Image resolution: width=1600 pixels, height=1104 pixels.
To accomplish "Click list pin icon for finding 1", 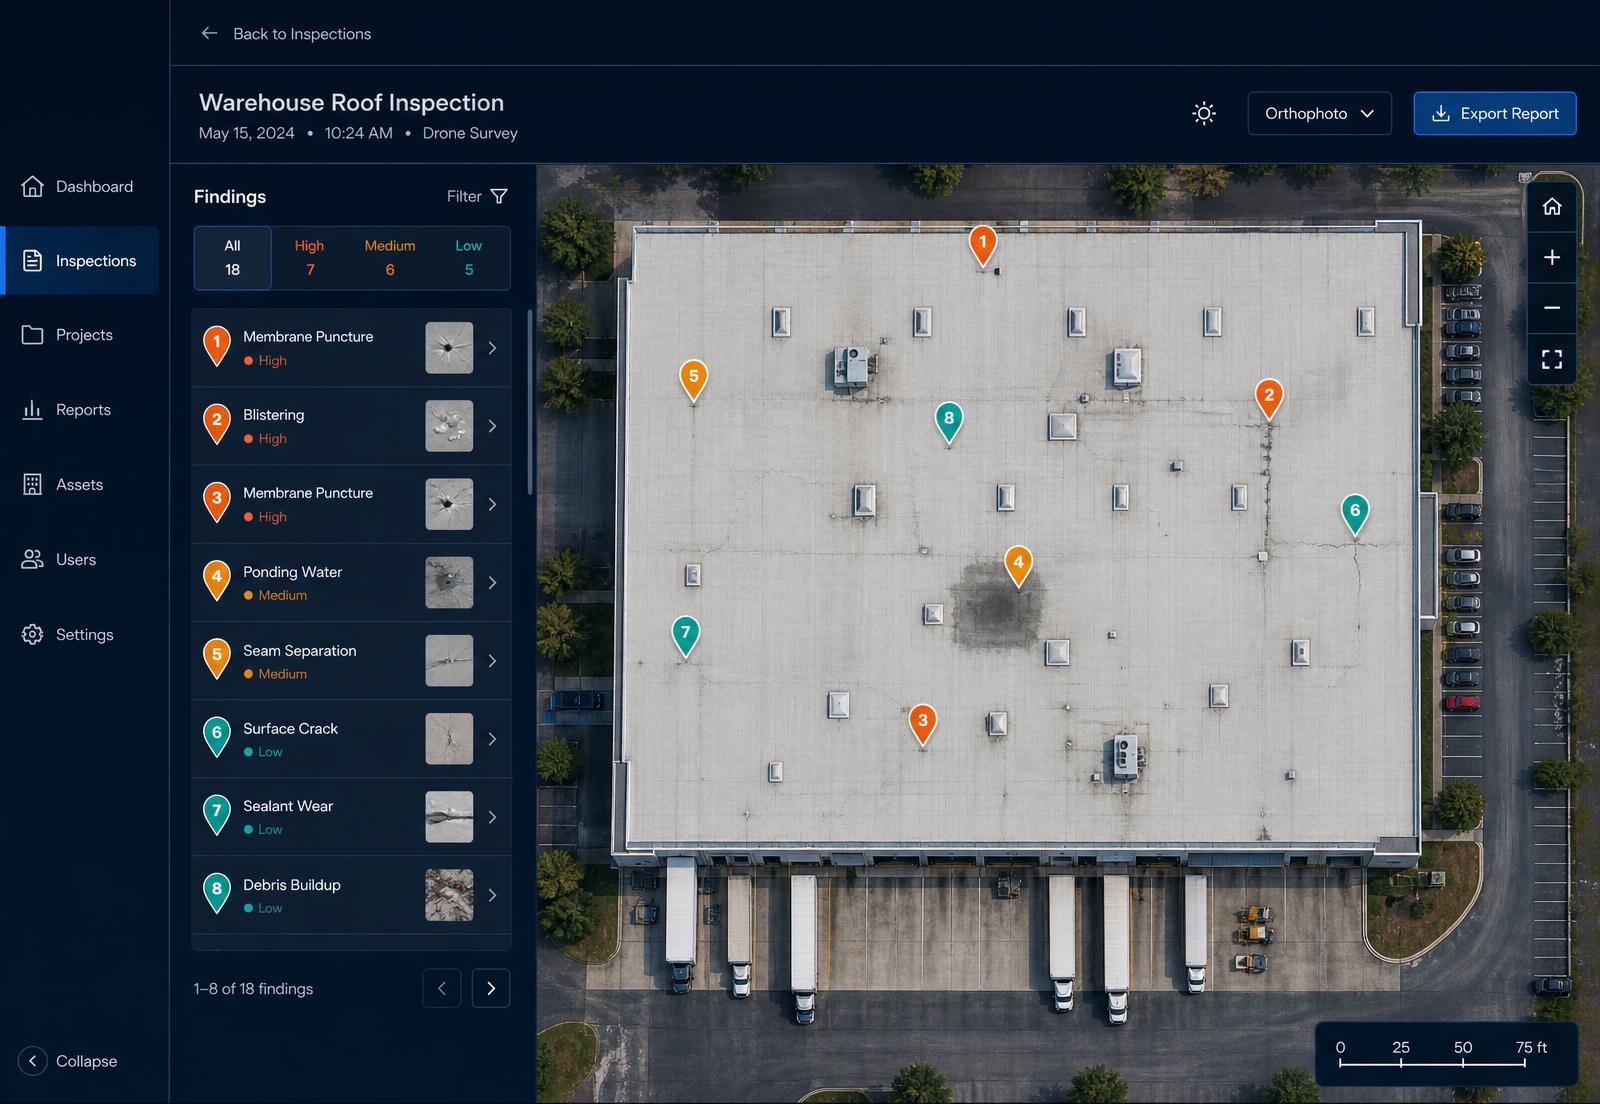I will (217, 345).
